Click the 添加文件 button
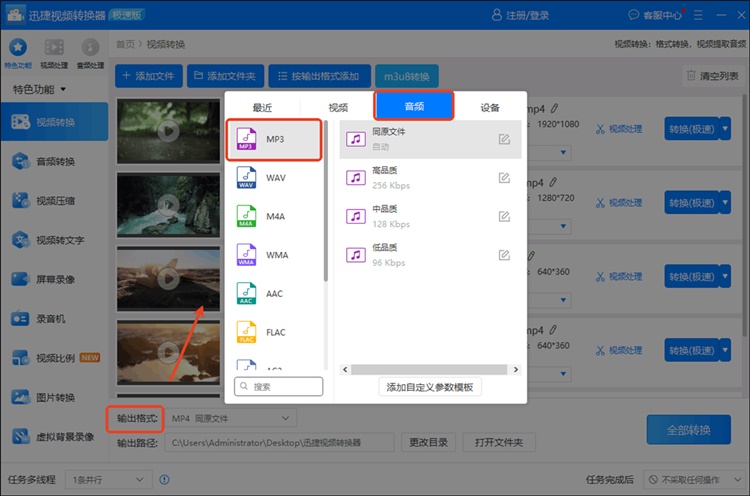The image size is (750, 496). click(x=149, y=76)
